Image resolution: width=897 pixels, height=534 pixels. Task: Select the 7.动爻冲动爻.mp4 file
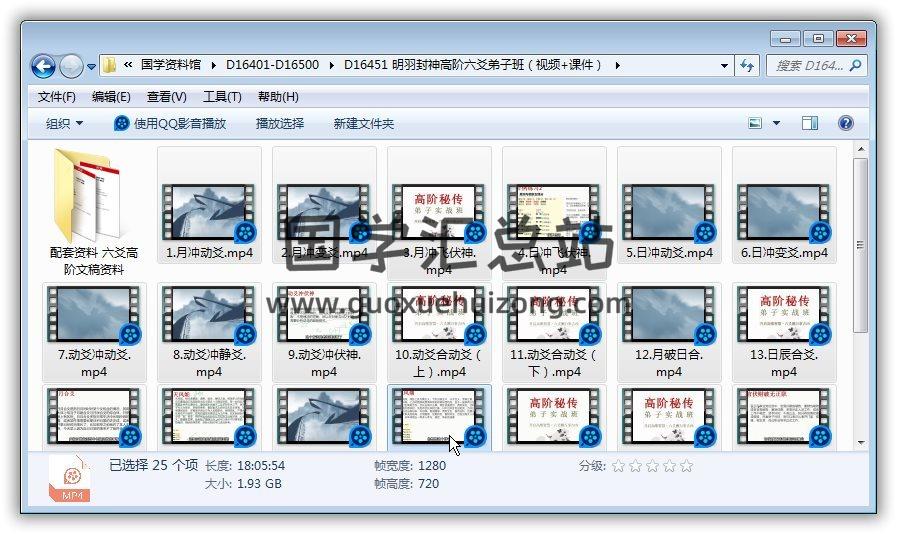click(x=94, y=332)
